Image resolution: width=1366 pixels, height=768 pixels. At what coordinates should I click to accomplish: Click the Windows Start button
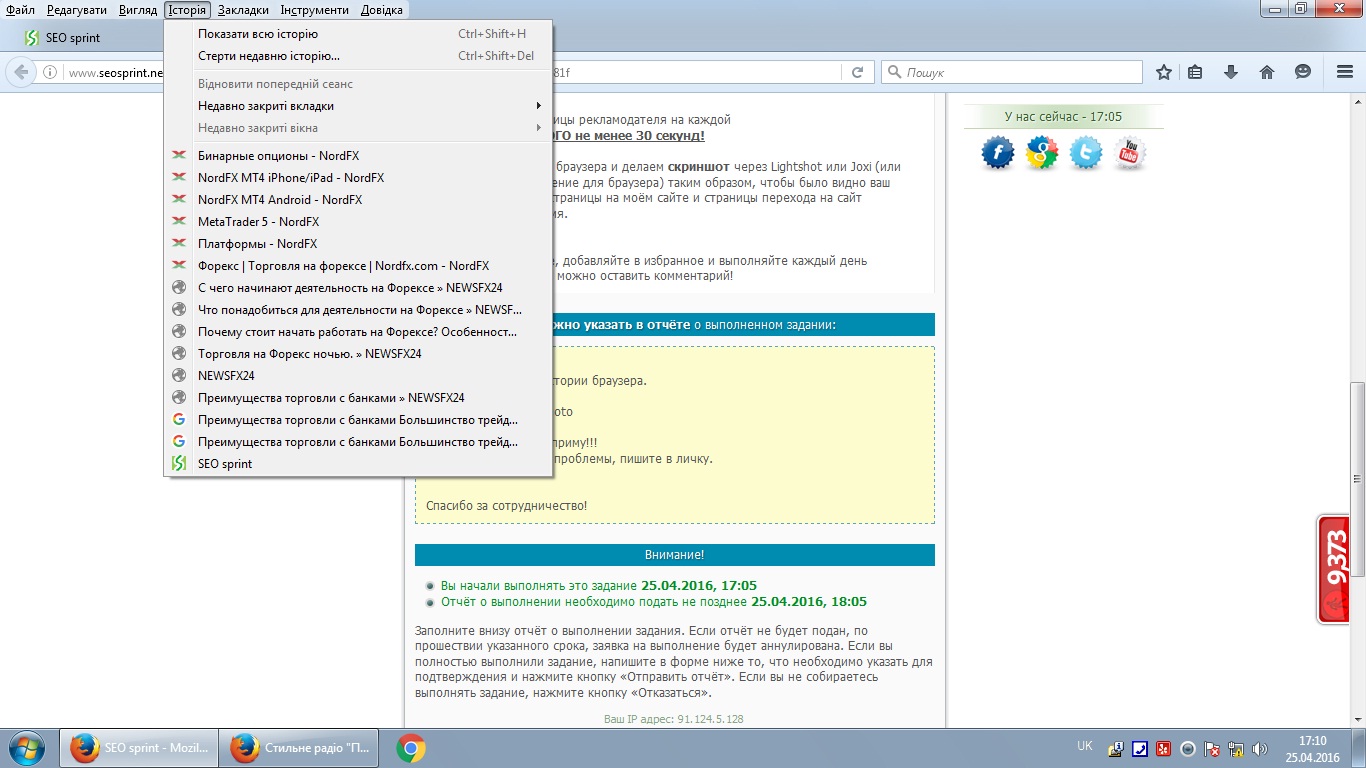pos(25,748)
